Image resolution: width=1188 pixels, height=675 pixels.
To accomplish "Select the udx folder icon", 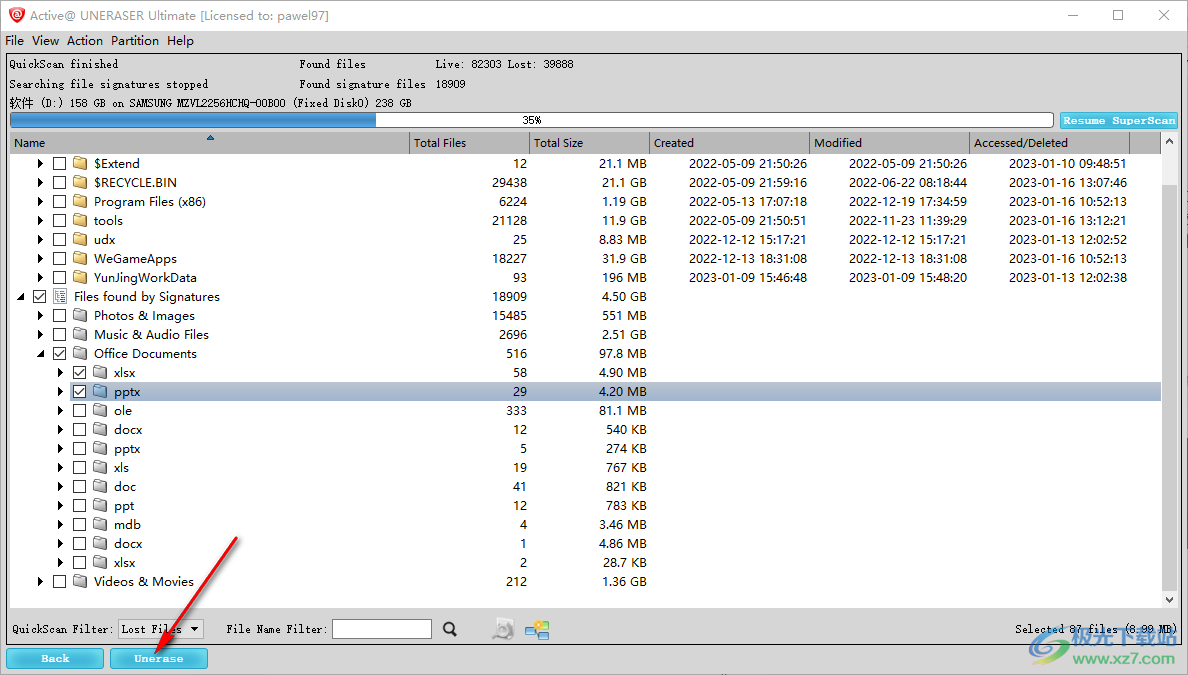I will (80, 239).
